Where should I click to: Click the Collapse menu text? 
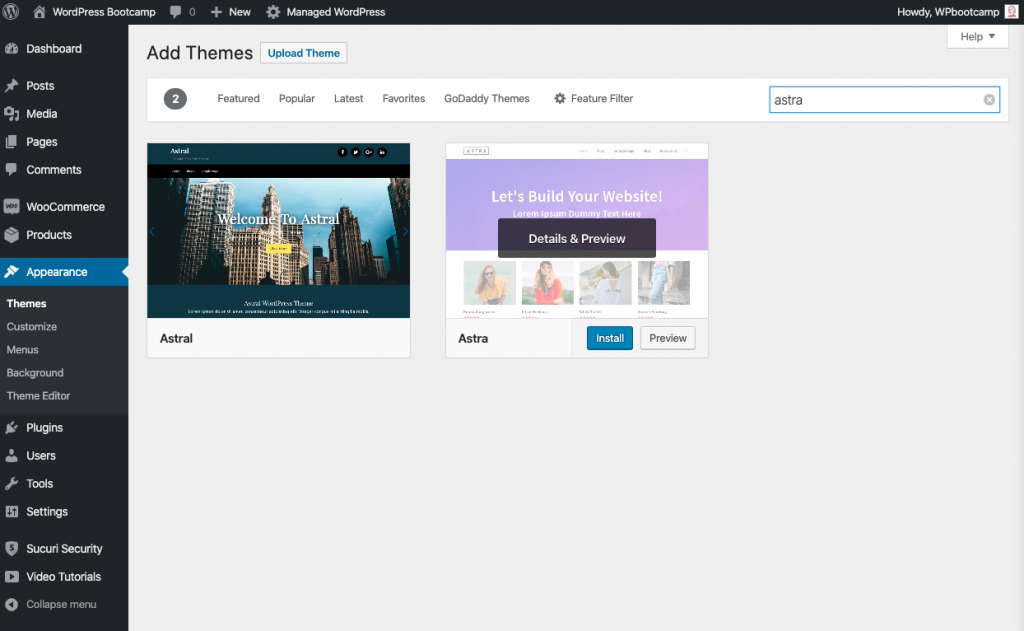[61, 604]
